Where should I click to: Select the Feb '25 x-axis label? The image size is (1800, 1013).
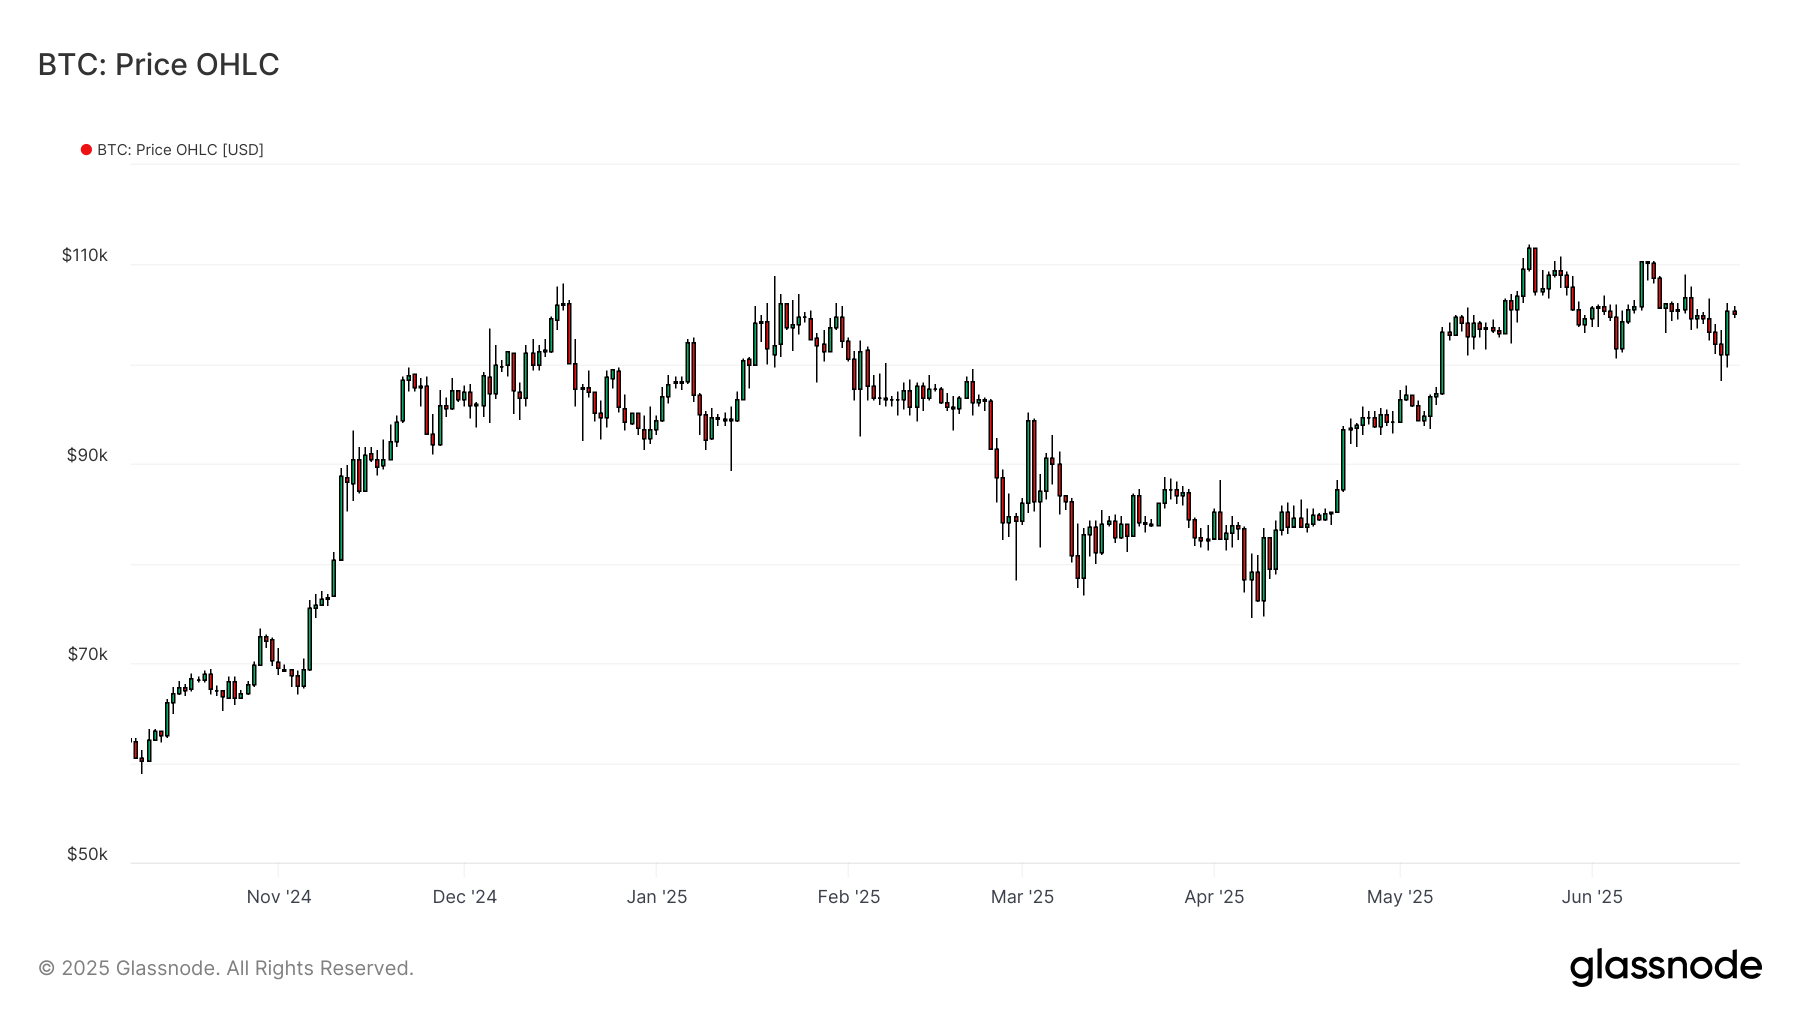click(x=849, y=897)
